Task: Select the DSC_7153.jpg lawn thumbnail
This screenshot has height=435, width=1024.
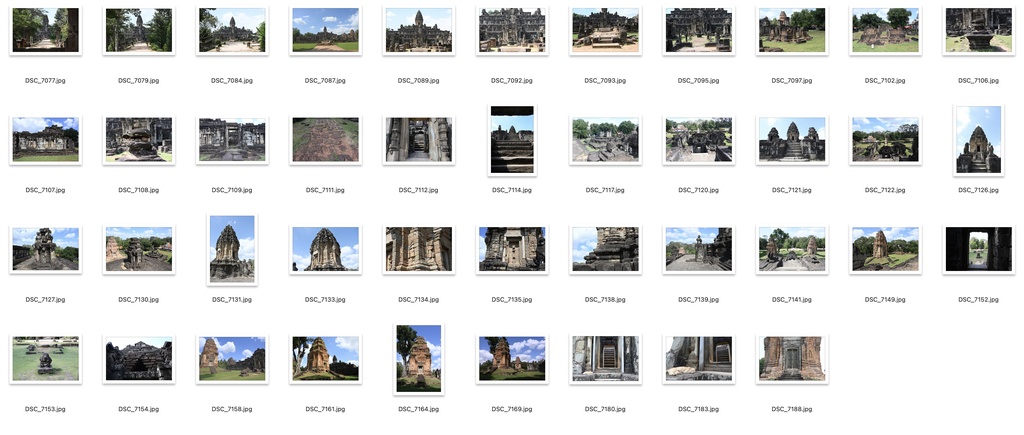Action: pos(46,359)
